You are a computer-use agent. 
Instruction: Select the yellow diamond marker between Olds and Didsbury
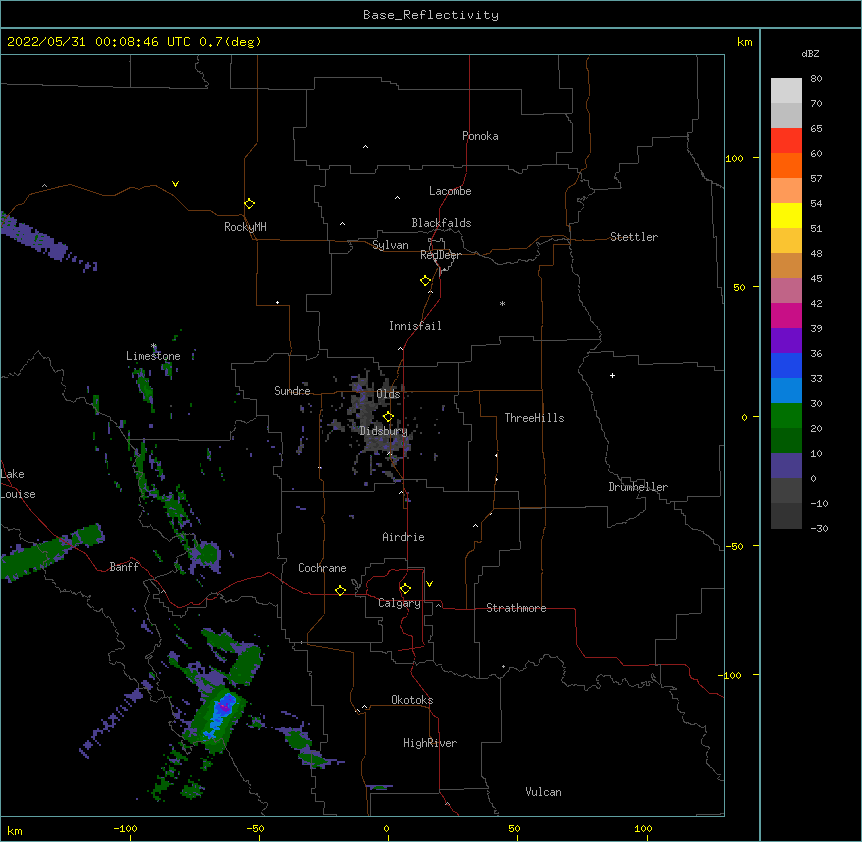point(388,416)
